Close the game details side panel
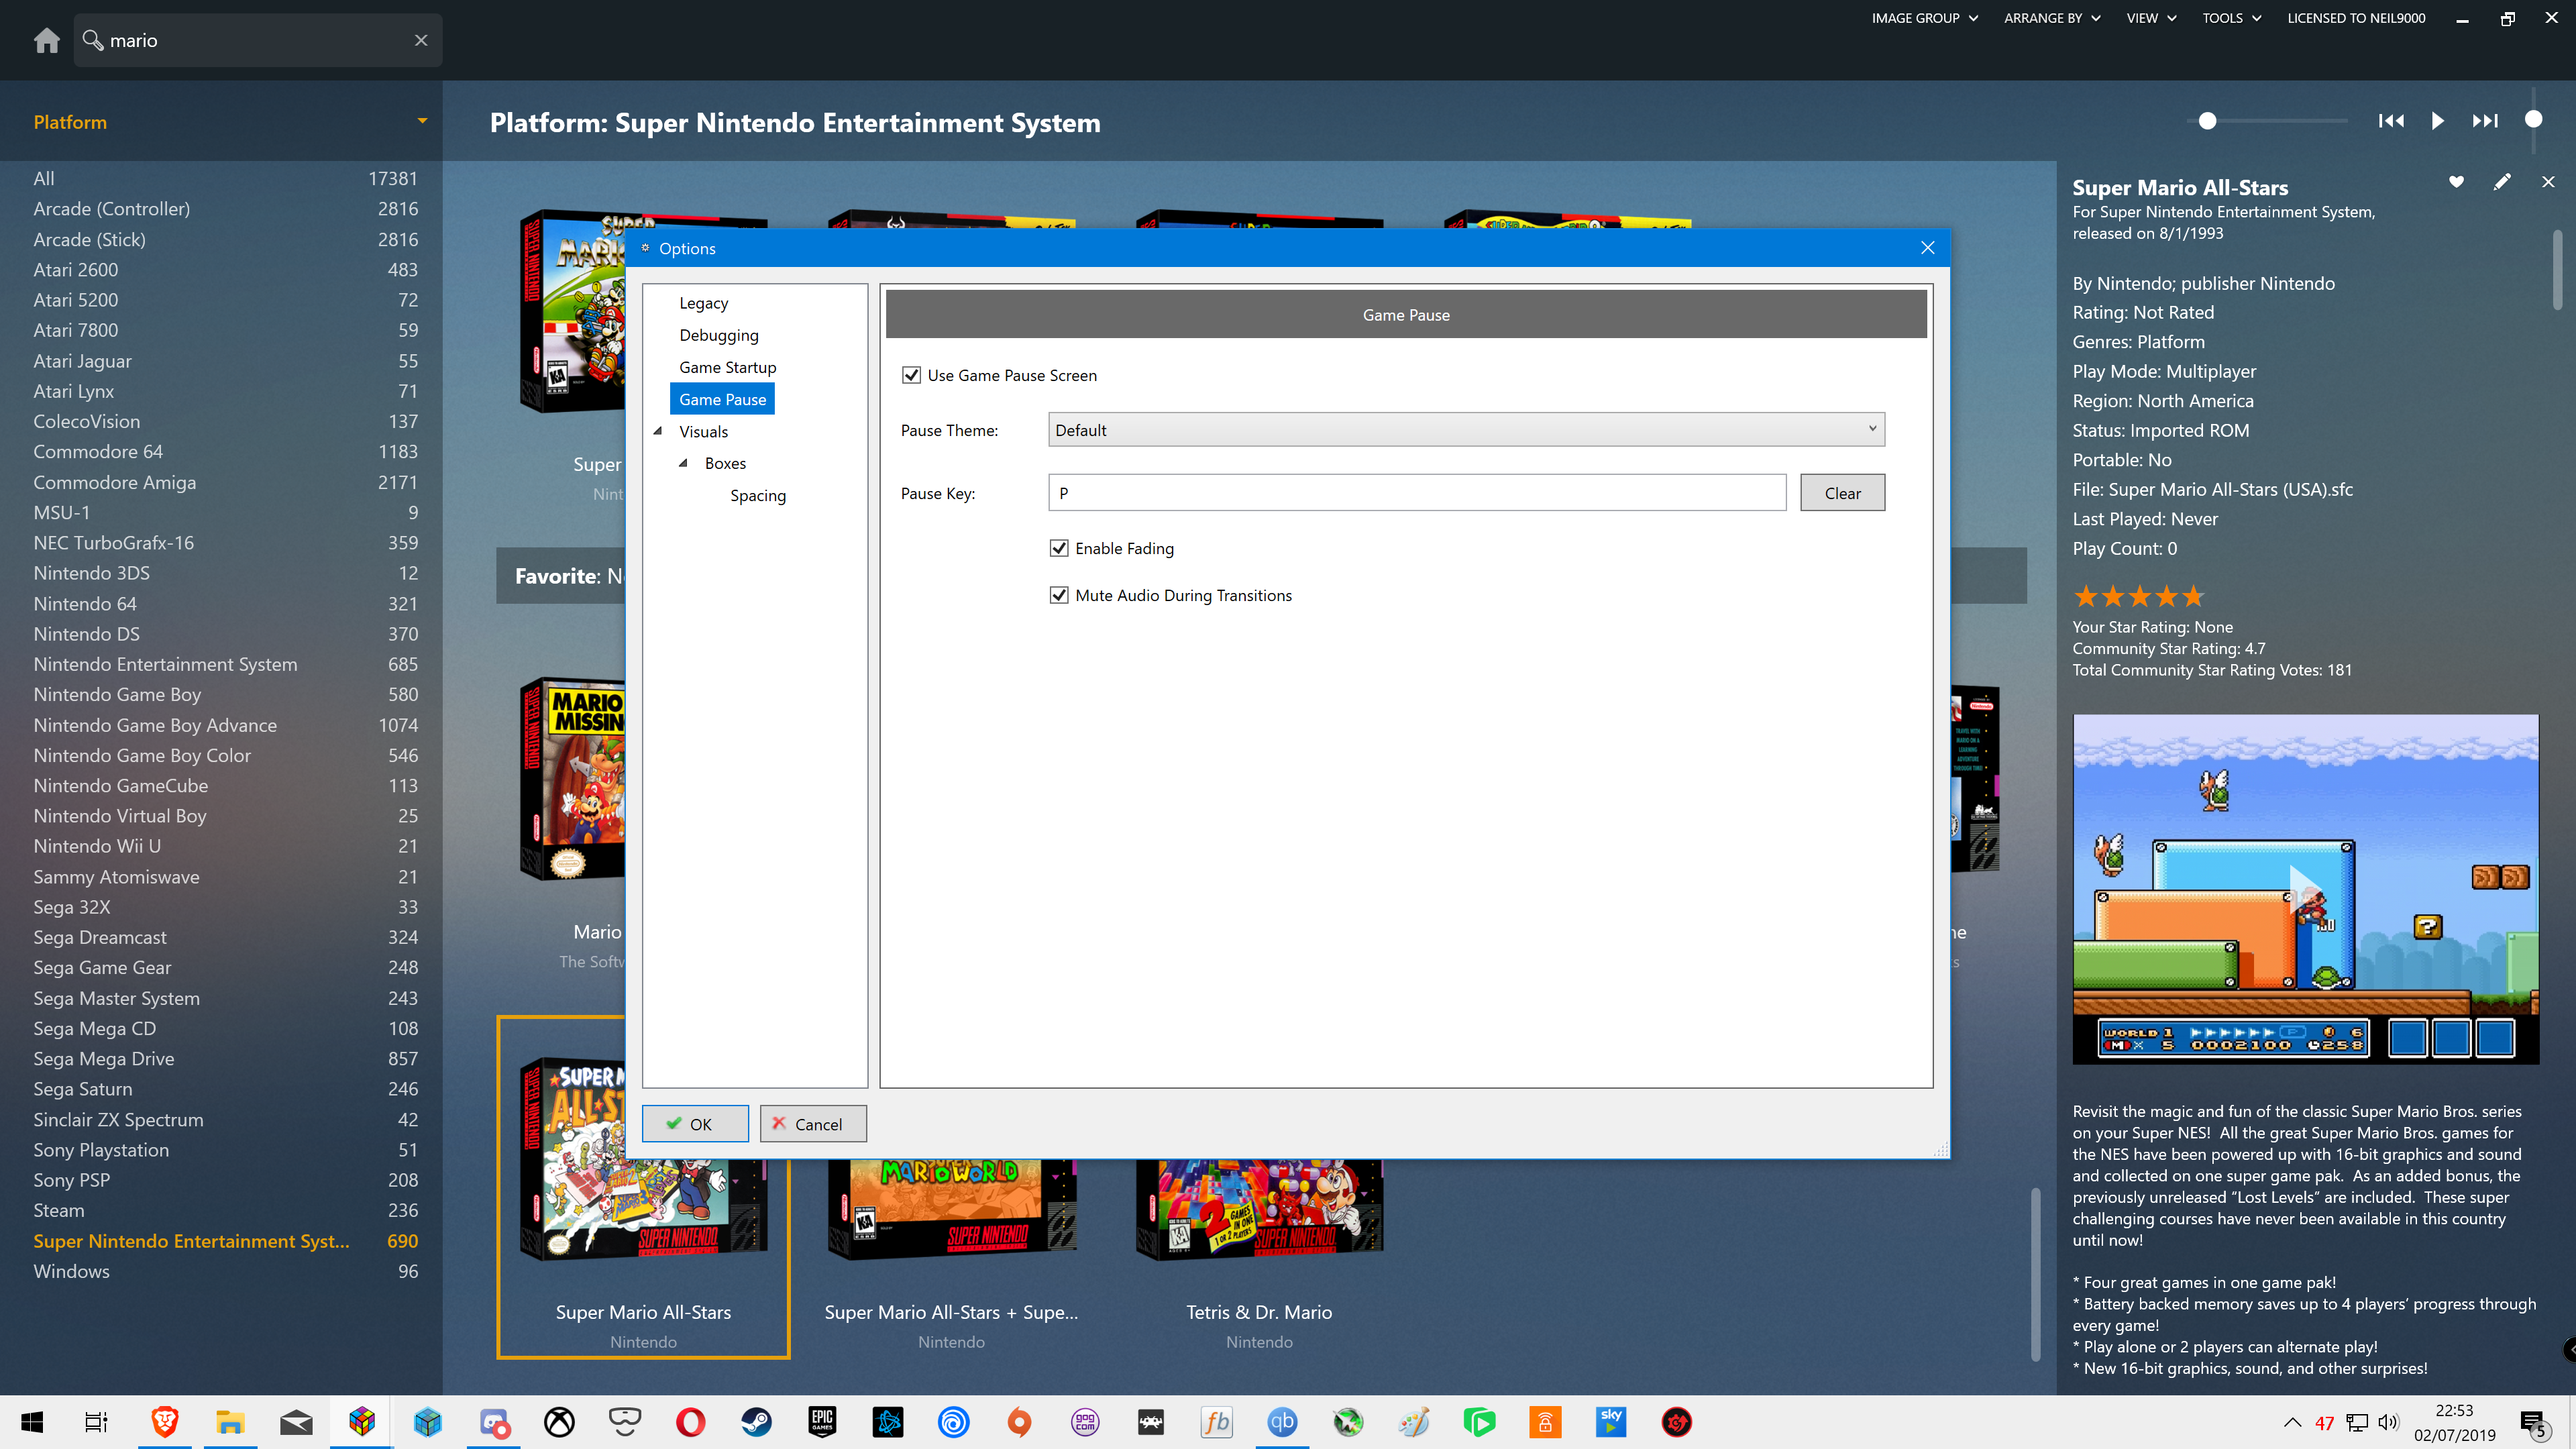 tap(2548, 182)
